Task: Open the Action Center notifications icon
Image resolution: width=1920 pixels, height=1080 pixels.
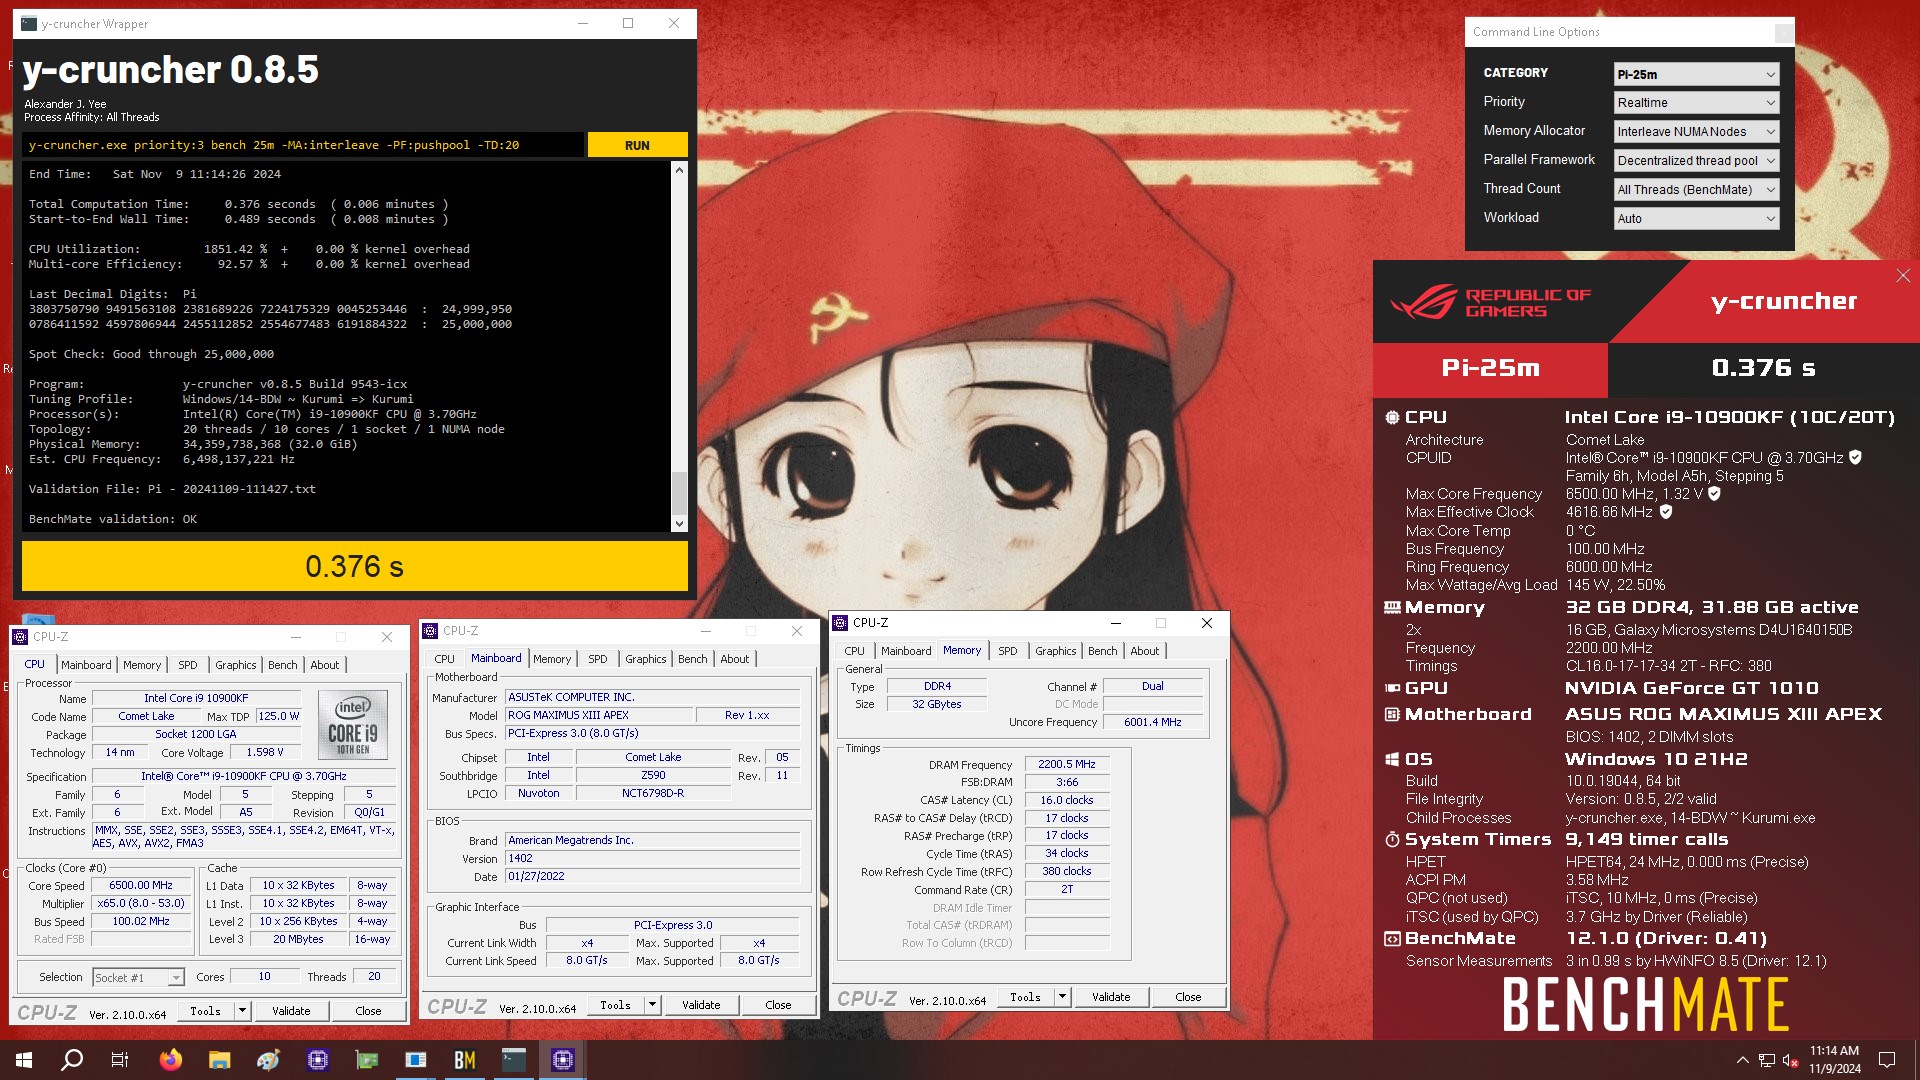Action: pyautogui.click(x=1887, y=1060)
